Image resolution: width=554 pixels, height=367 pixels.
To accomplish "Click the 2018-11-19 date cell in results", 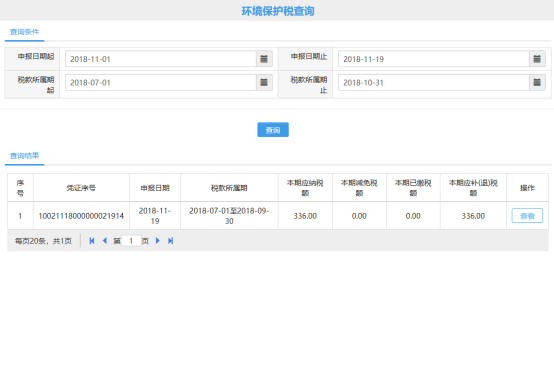I will coord(155,216).
